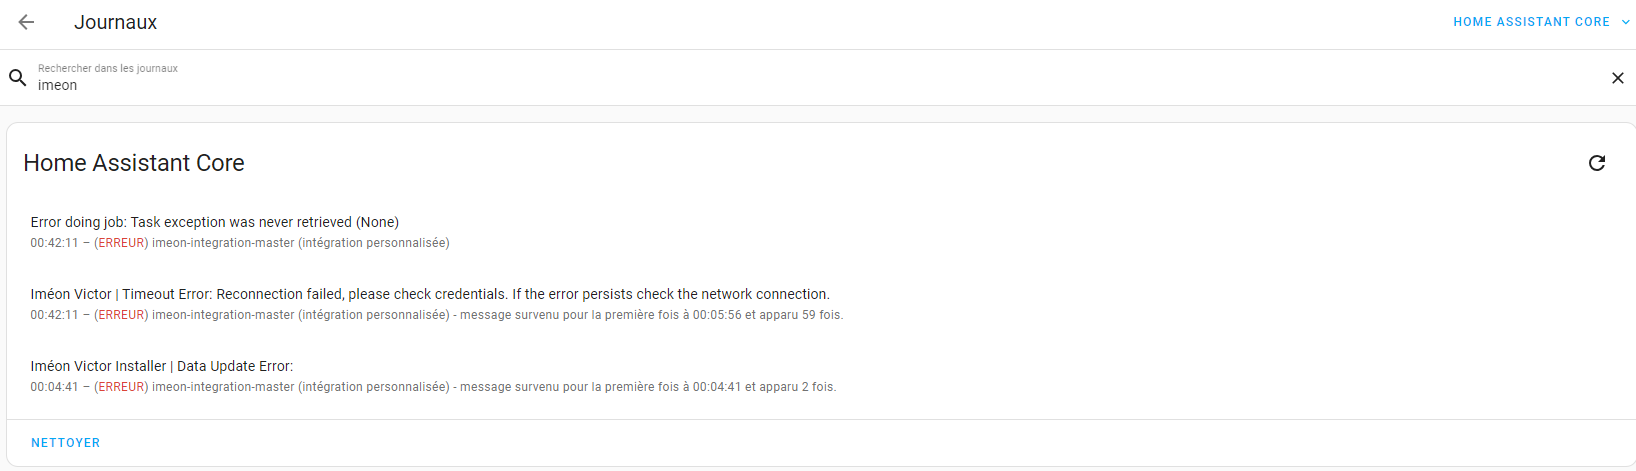Screen dimensions: 1636x471
Task: Select the detail line mentioning apparu 59 fois
Action: tap(437, 315)
